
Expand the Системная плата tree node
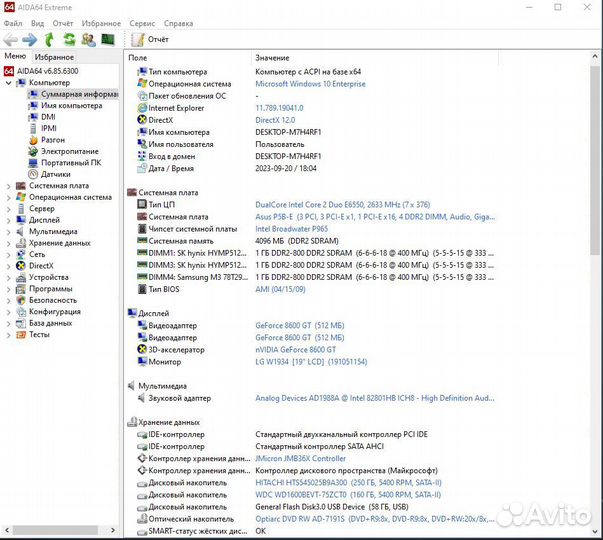pyautogui.click(x=8, y=186)
